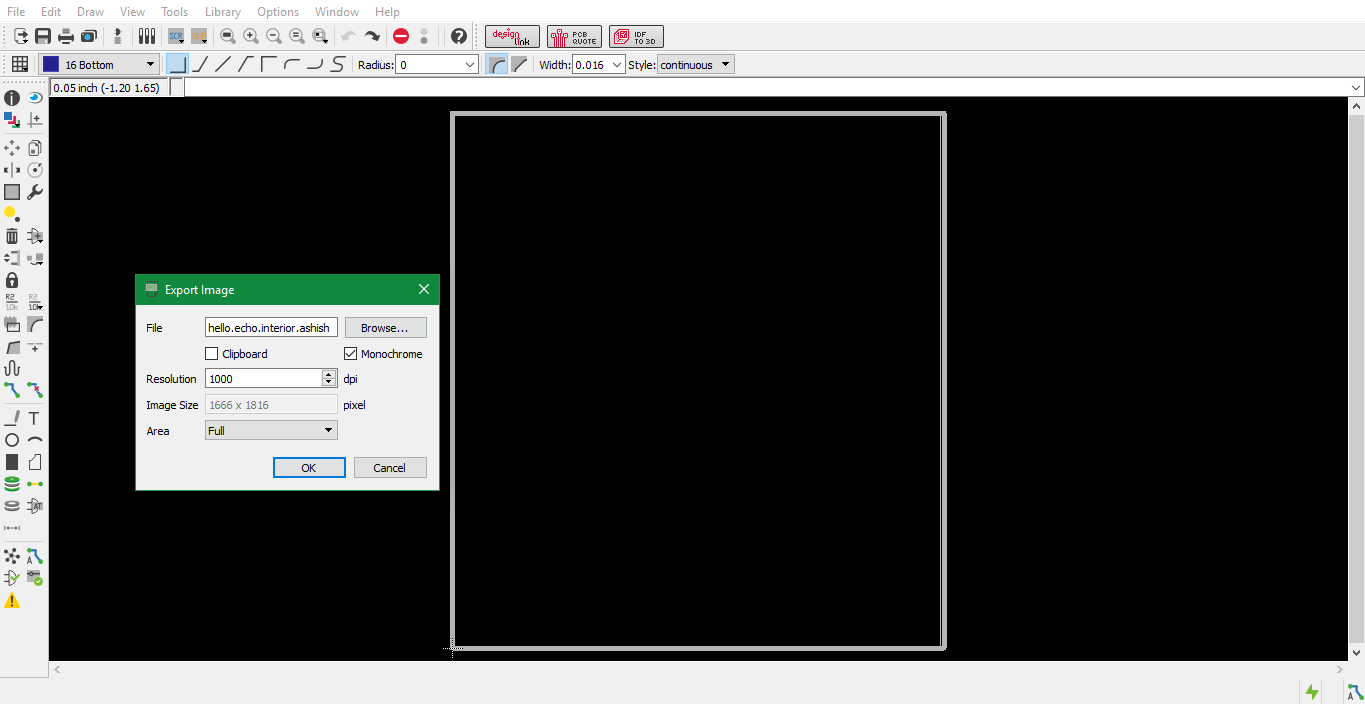Click the design link button
This screenshot has width=1365, height=704.
(512, 37)
